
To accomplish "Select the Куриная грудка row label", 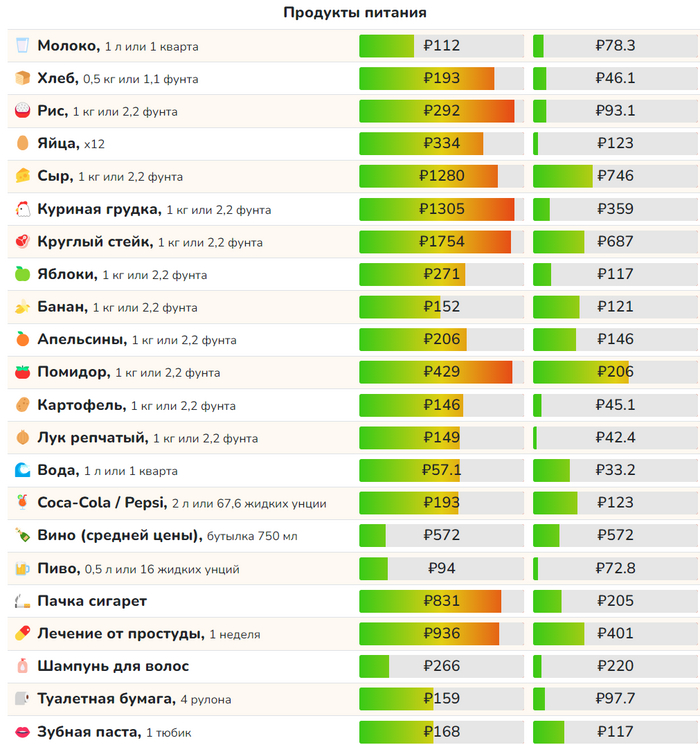I will click(98, 209).
